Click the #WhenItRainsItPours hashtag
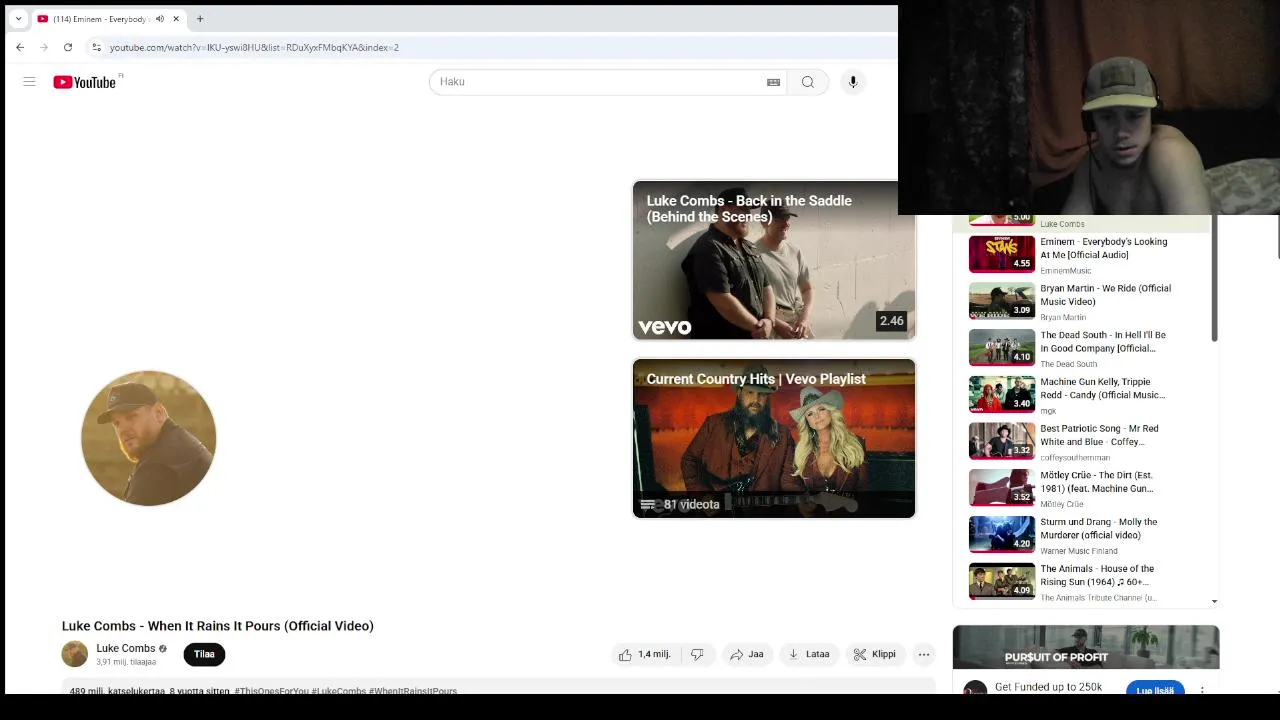1280x720 pixels. click(412, 691)
